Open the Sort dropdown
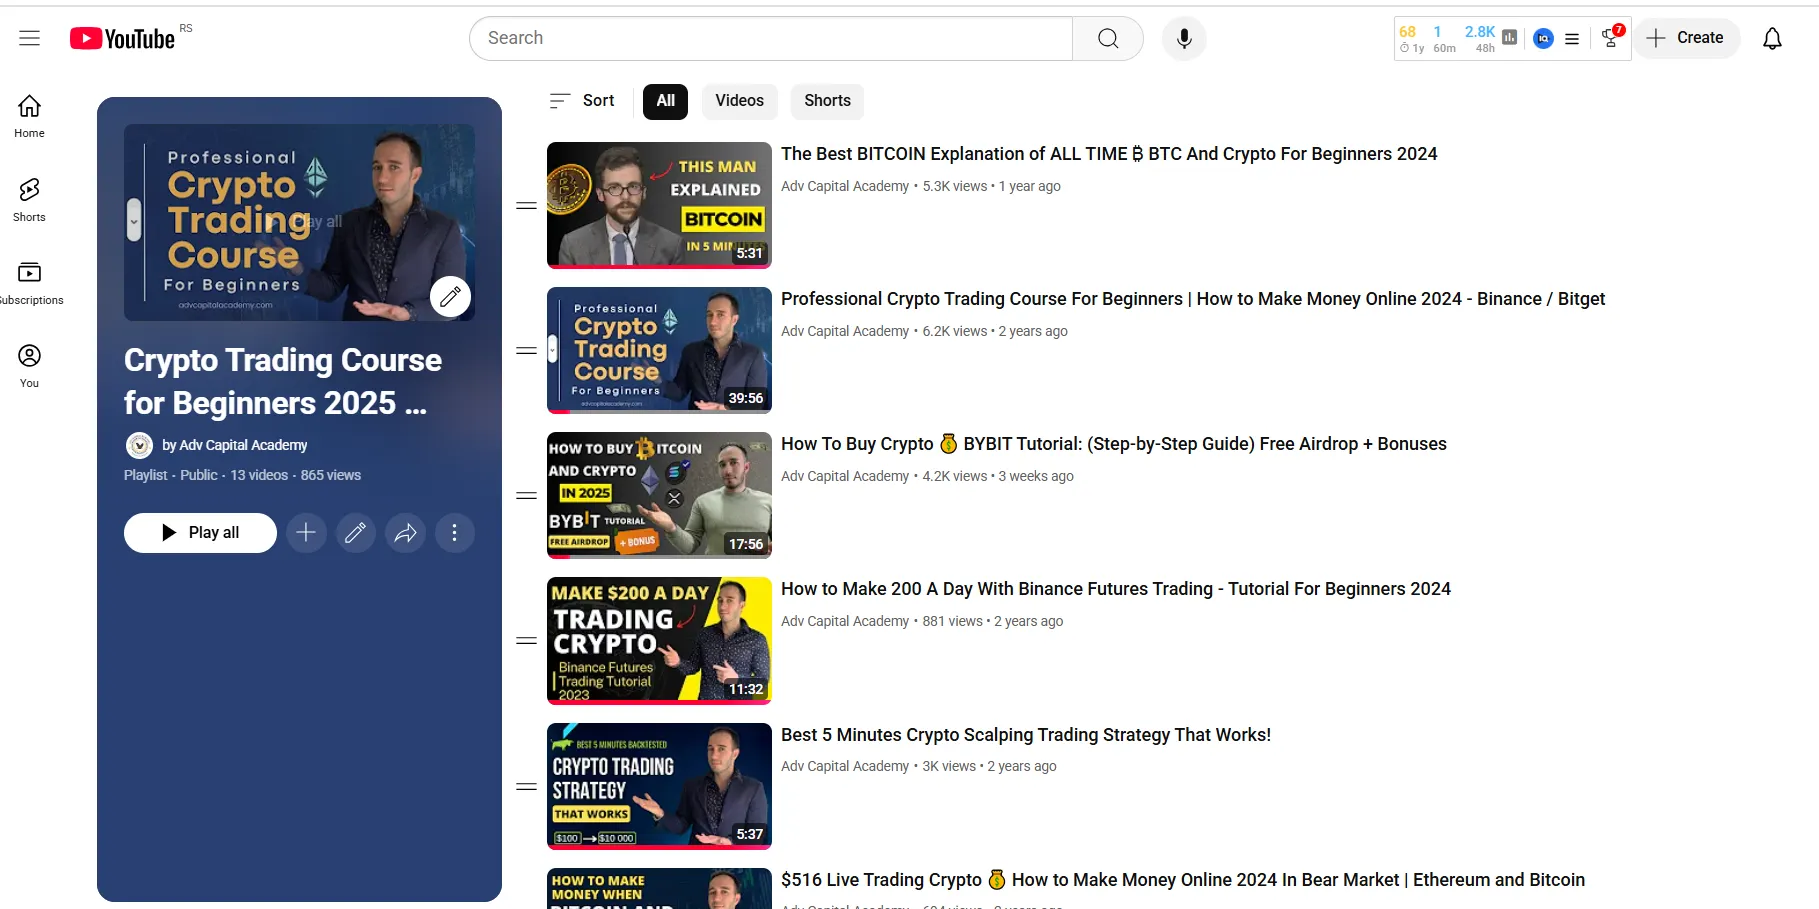Viewport: 1819px width, 909px height. 582,101
